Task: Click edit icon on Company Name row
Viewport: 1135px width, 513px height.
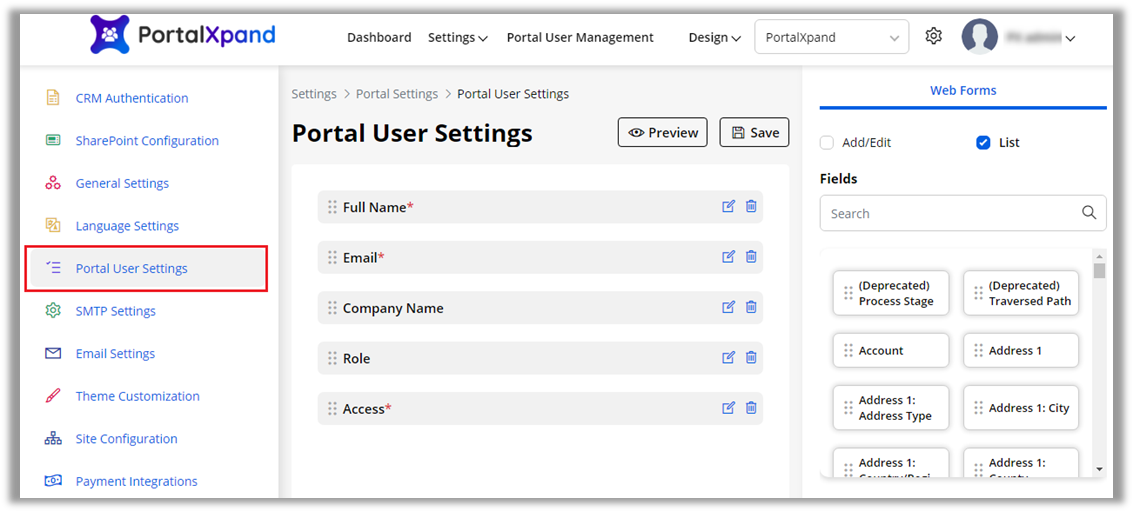Action: click(x=728, y=308)
